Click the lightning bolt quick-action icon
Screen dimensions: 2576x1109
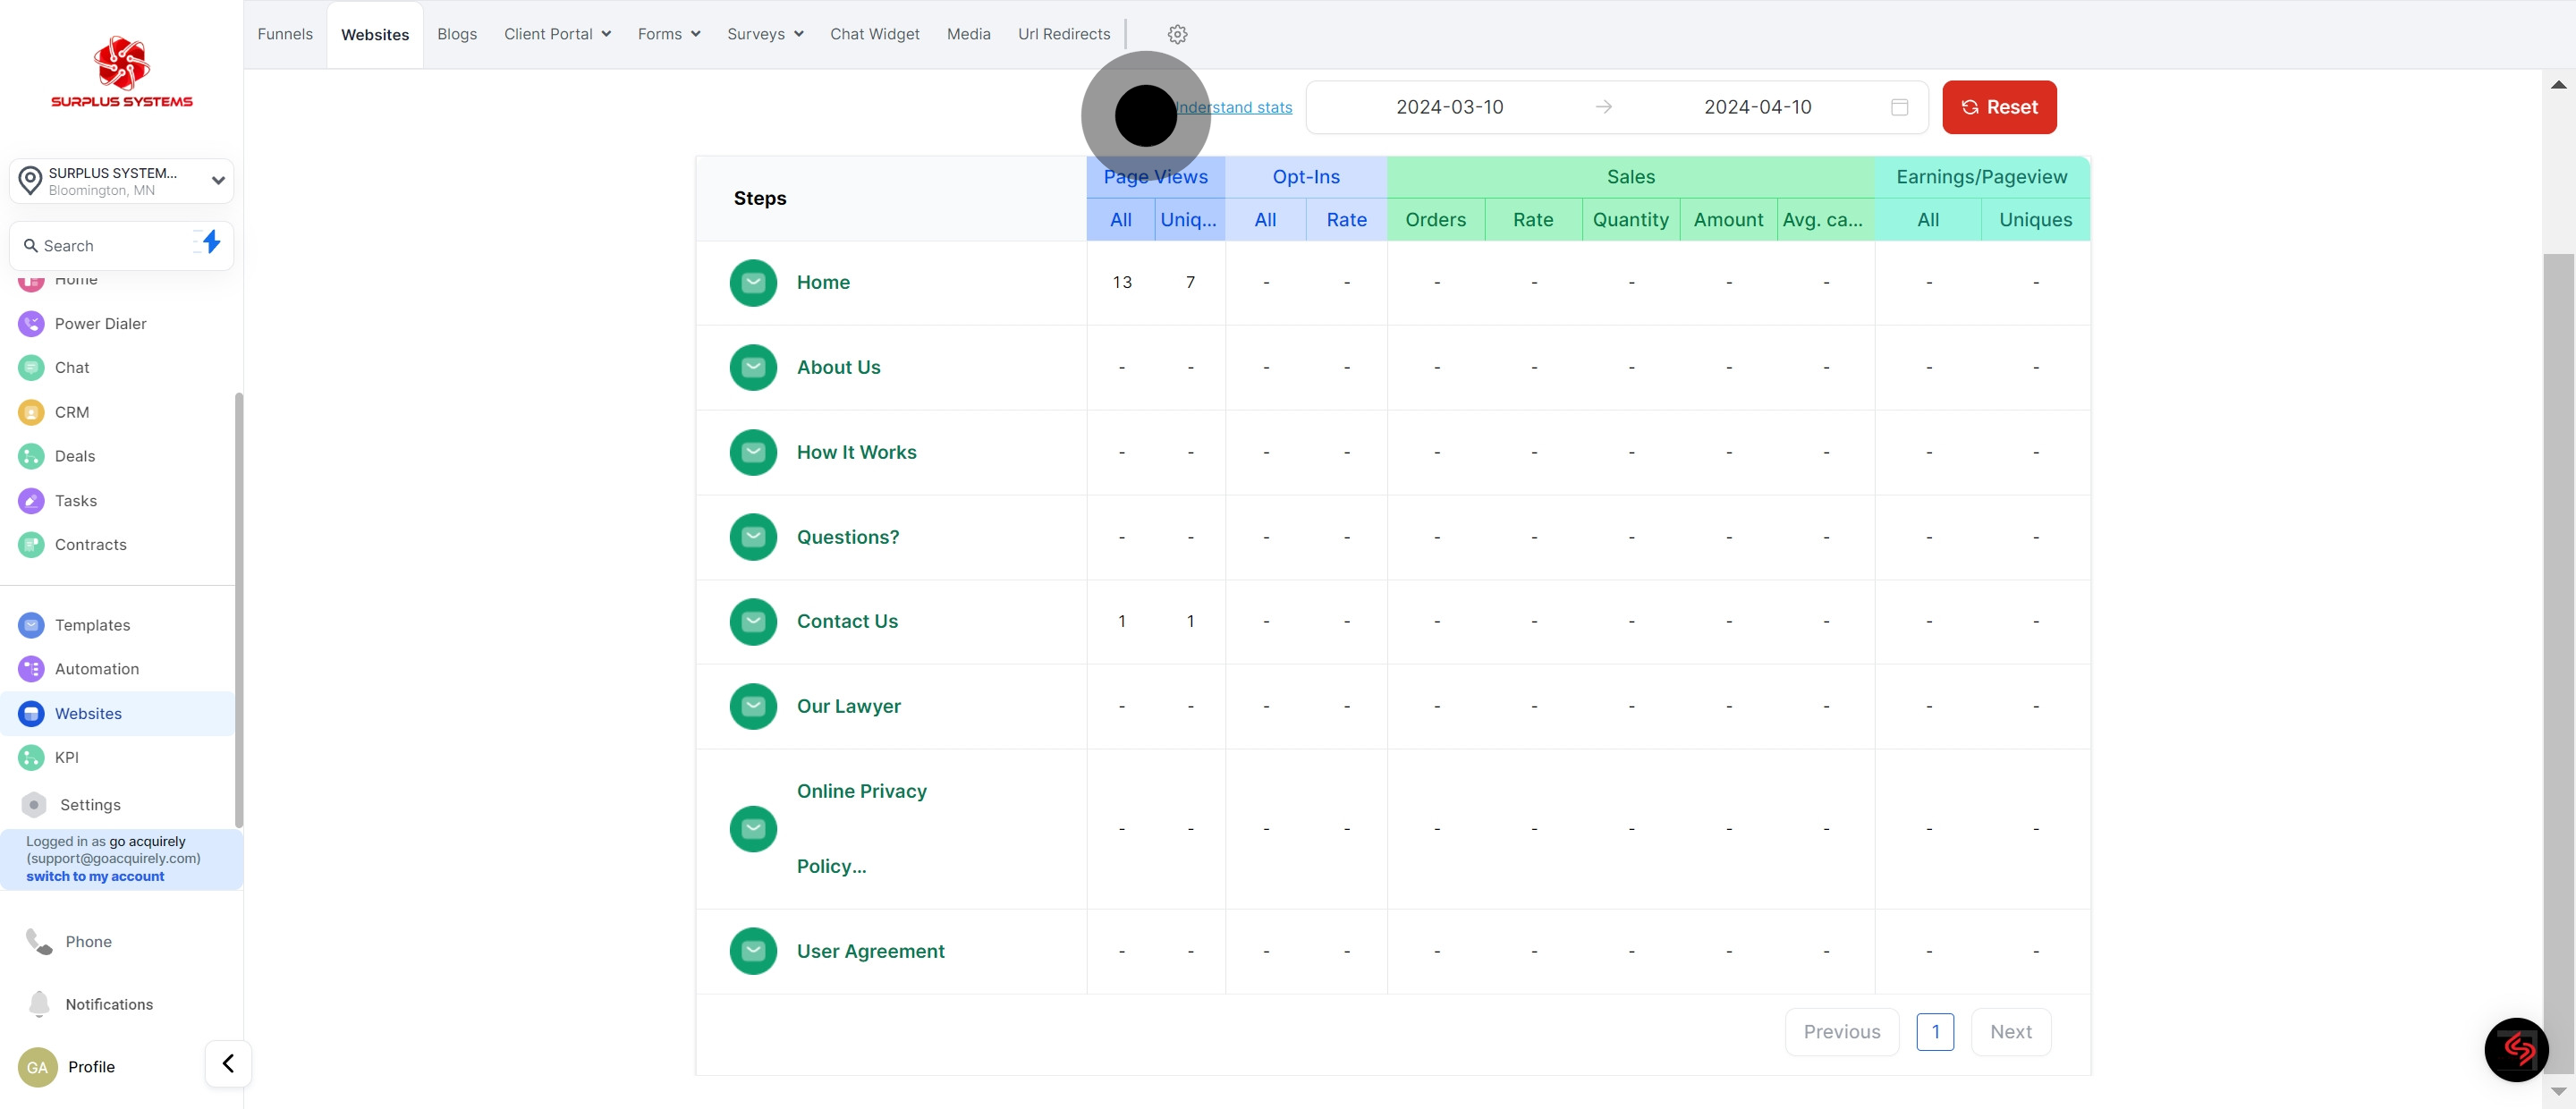211,242
